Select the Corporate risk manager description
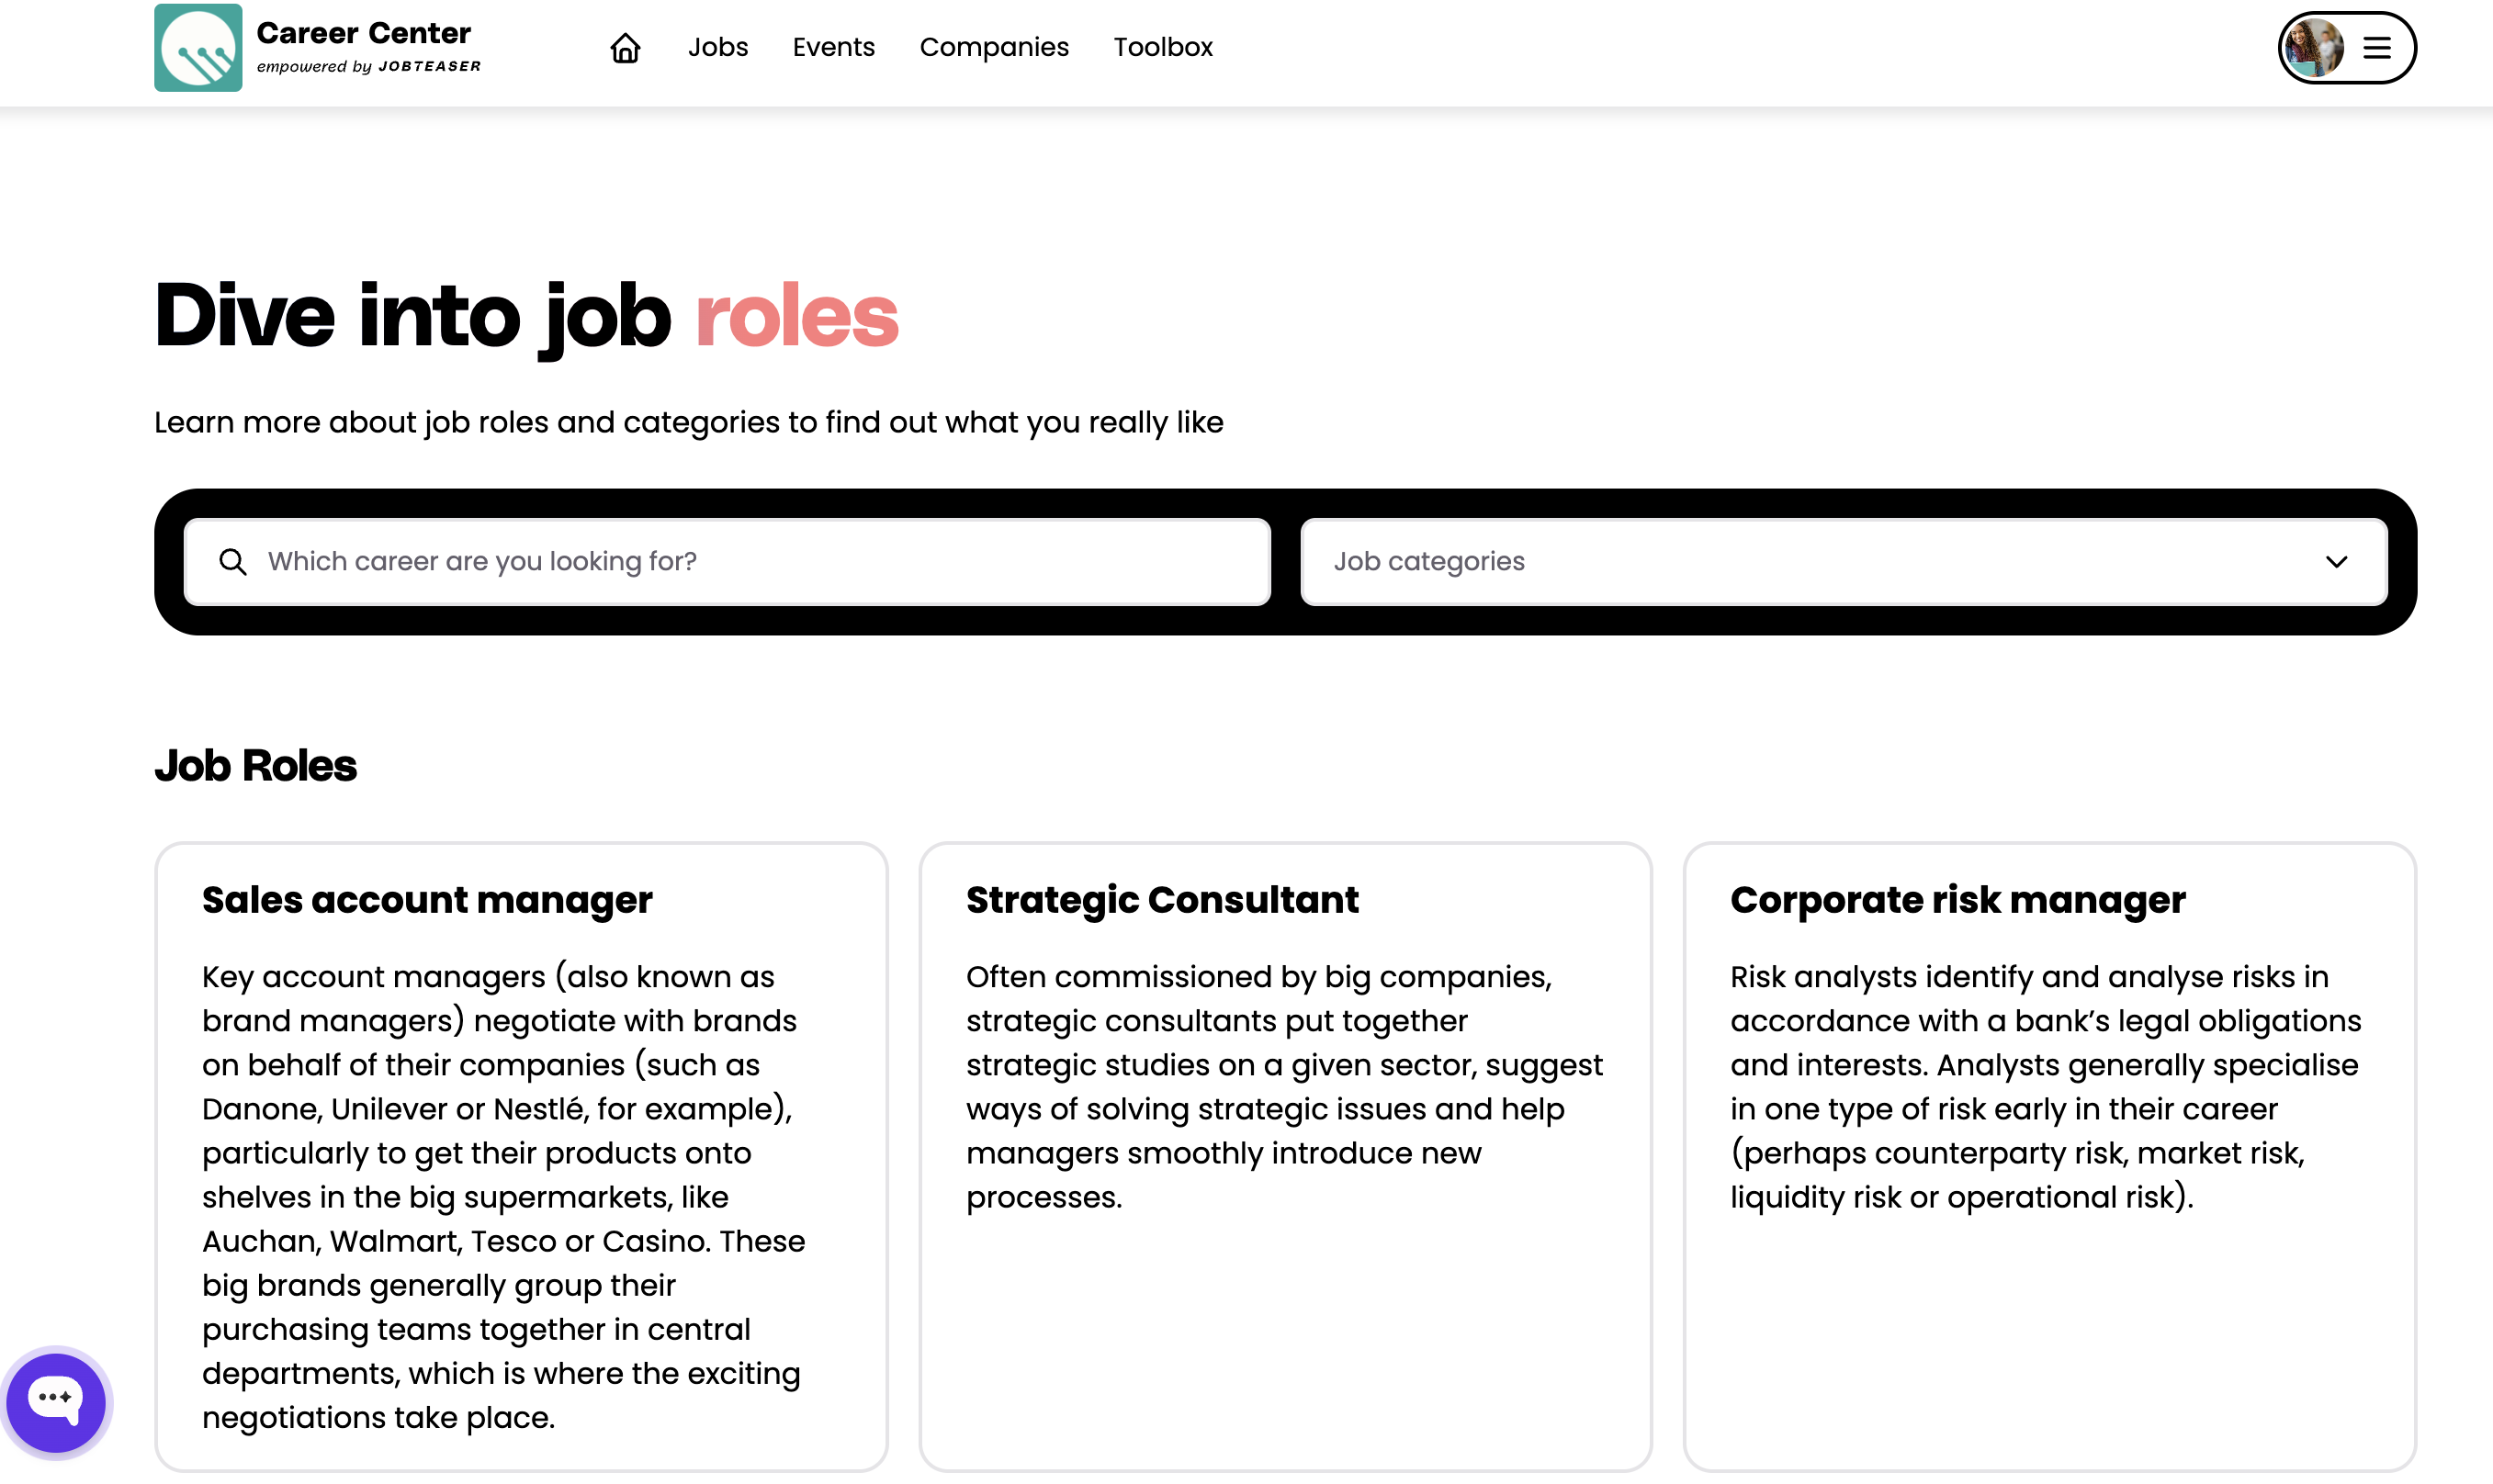The height and width of the screenshot is (1484, 2493). [2045, 1087]
